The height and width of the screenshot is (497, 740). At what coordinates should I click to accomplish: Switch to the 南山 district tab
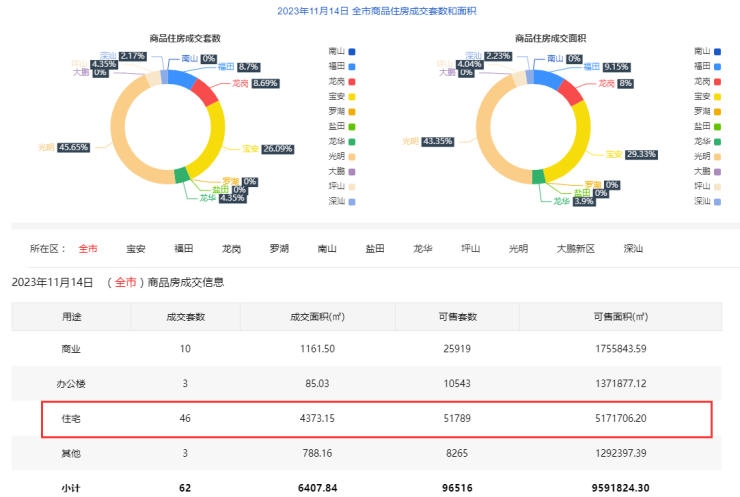coord(327,248)
